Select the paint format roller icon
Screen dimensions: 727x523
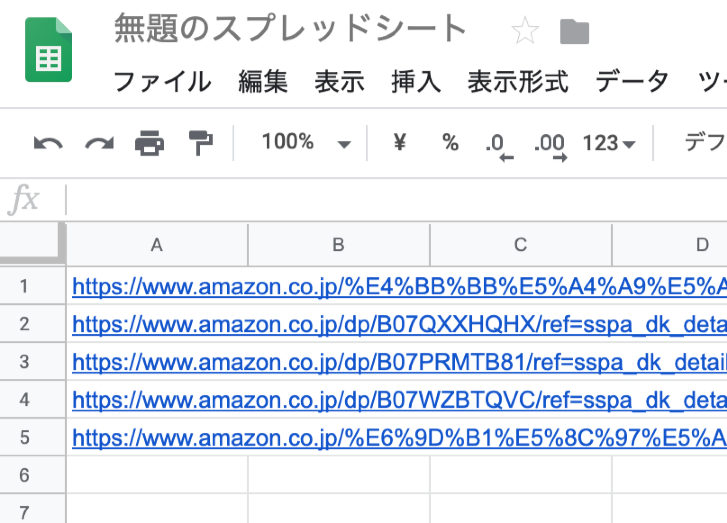point(201,143)
